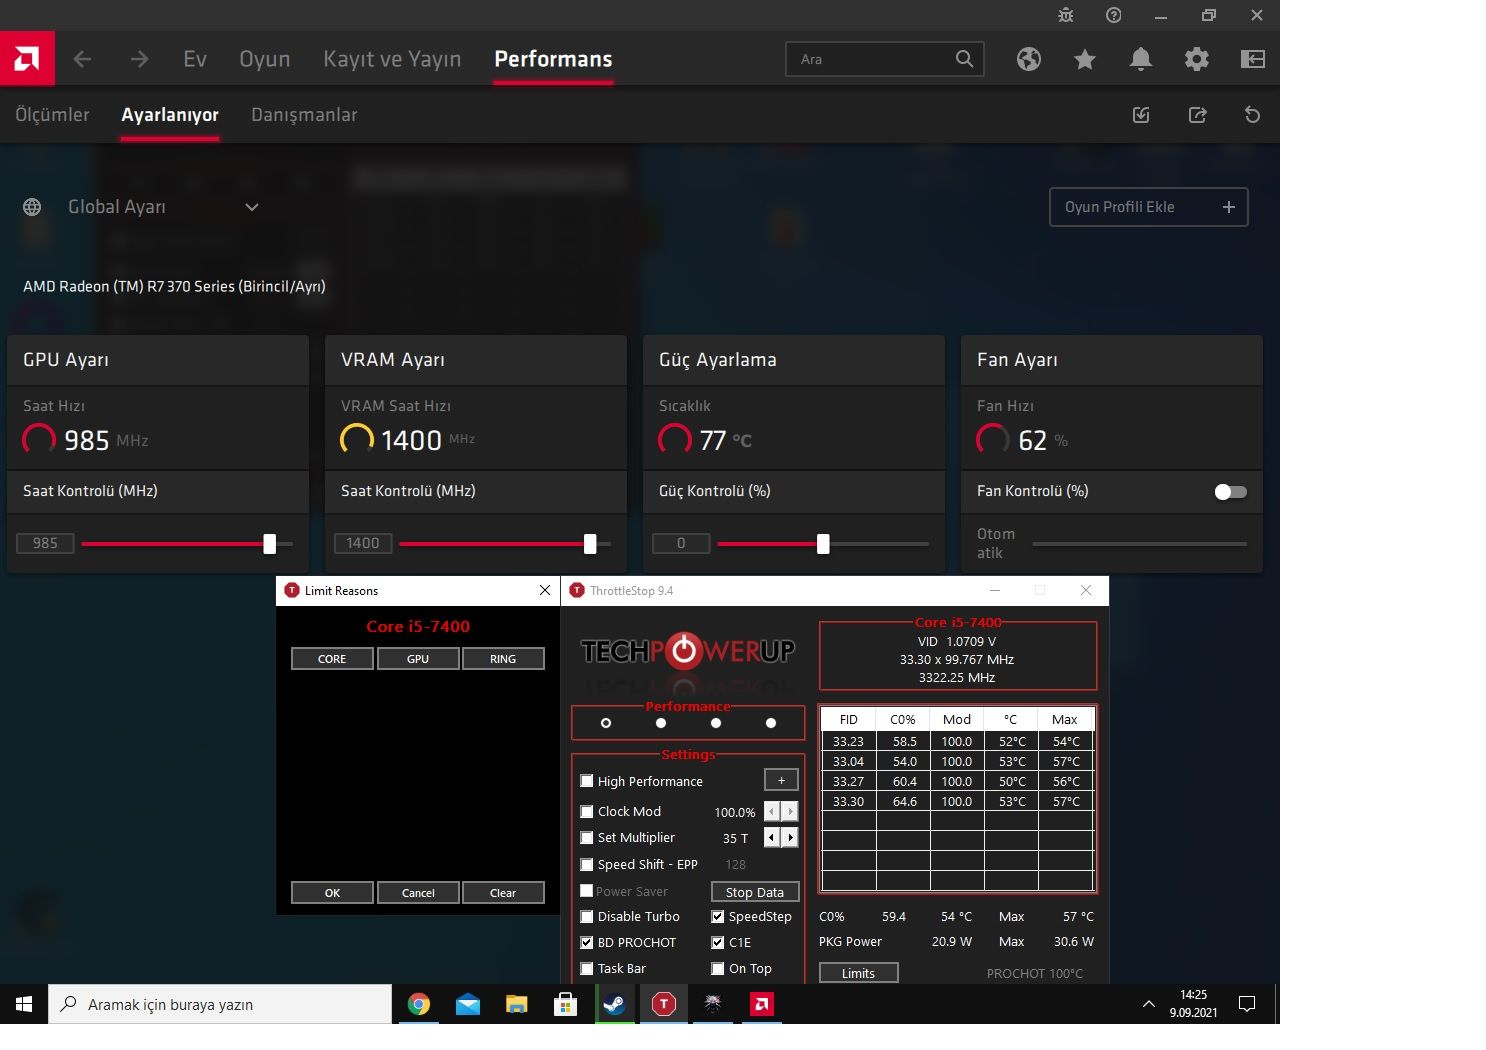Viewport: 1486px width, 1050px height.
Task: Open File Explorer from the taskbar
Action: tap(516, 1004)
